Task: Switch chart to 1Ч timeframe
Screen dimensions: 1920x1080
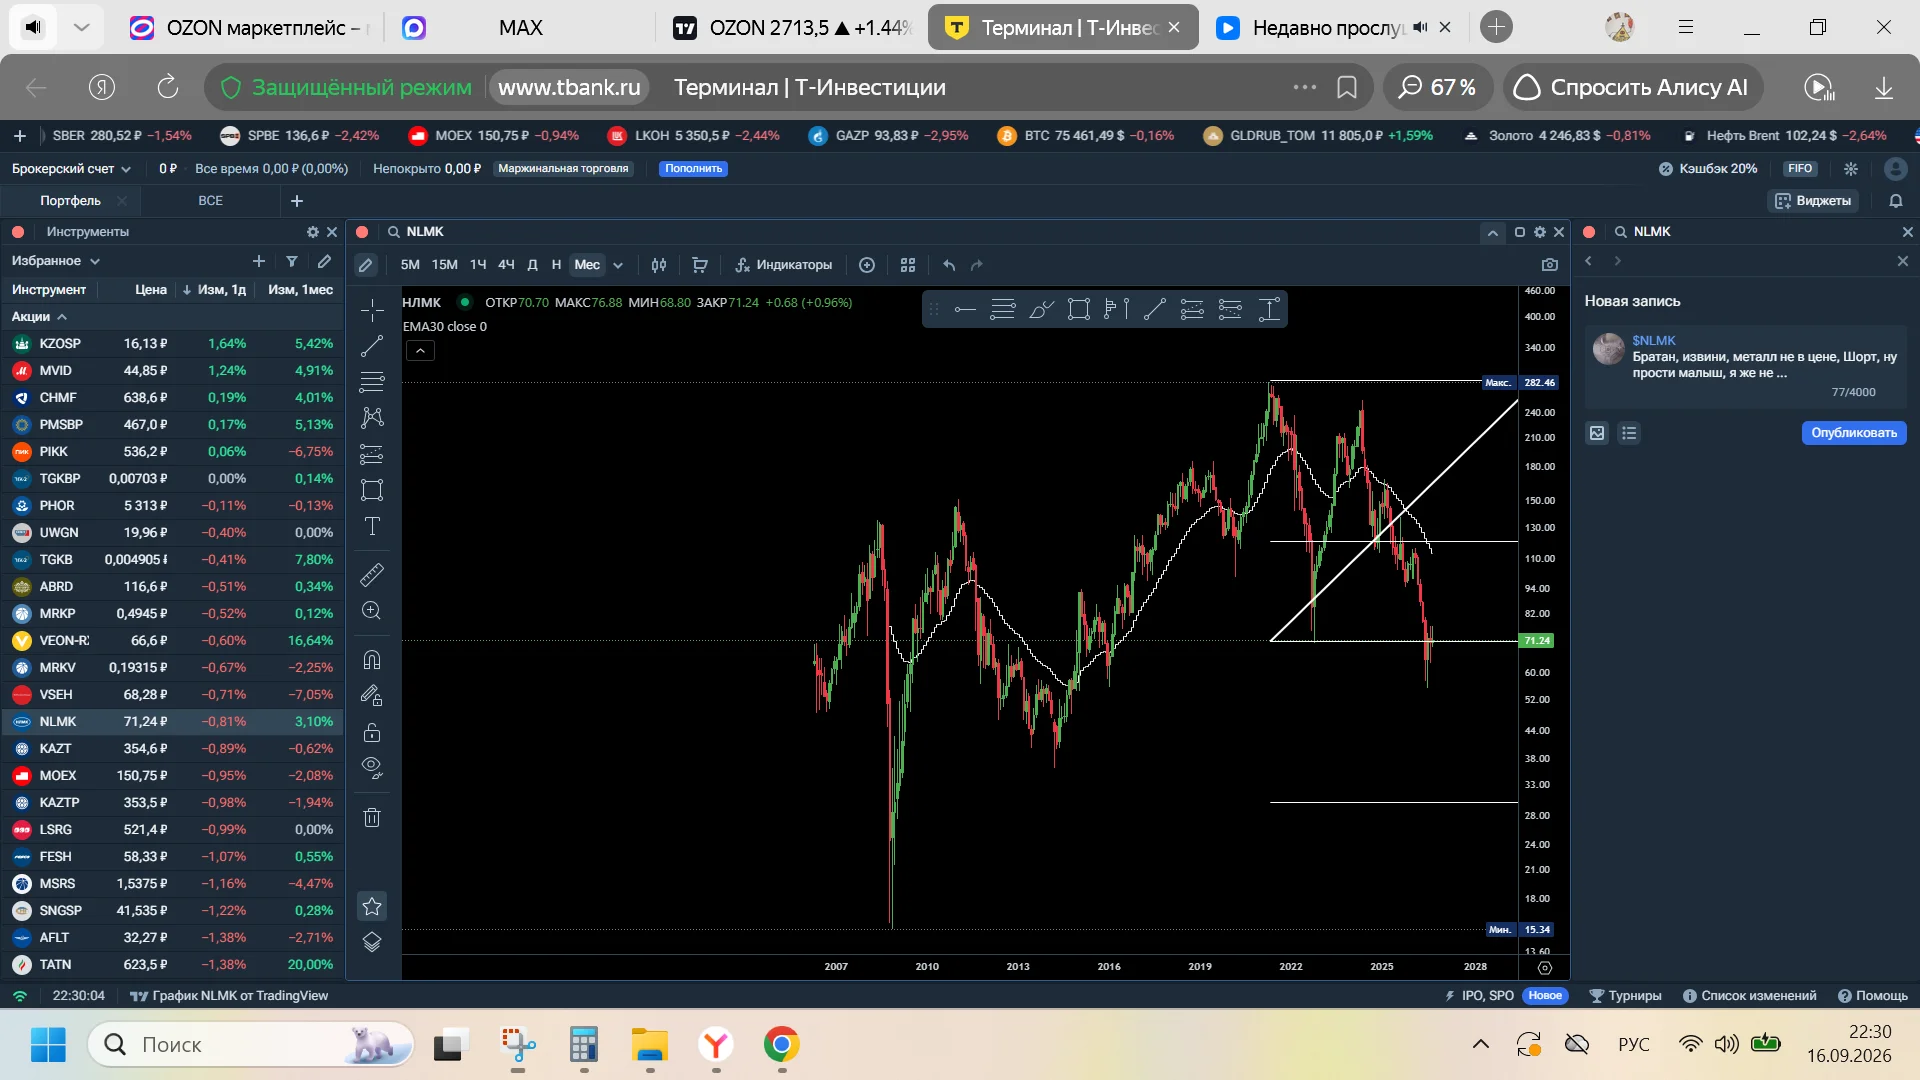Action: click(478, 265)
